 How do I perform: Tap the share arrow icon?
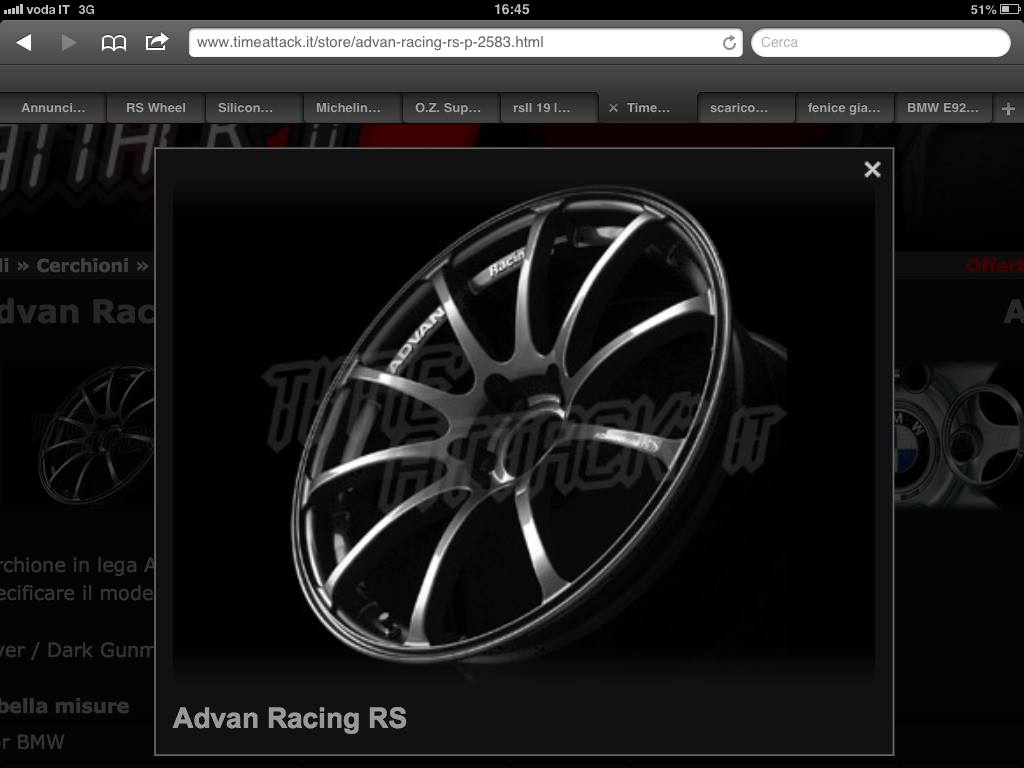pos(157,42)
